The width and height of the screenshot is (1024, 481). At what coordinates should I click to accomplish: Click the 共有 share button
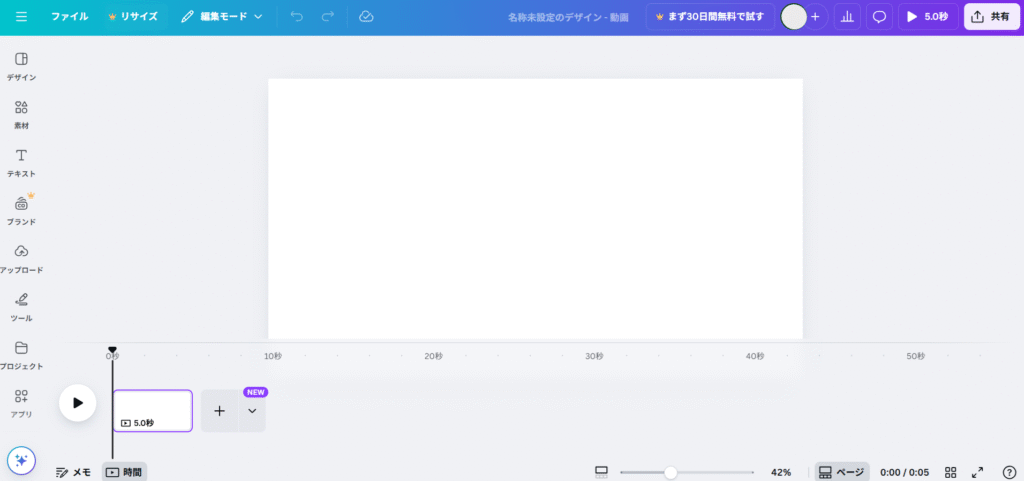pyautogui.click(x=991, y=16)
